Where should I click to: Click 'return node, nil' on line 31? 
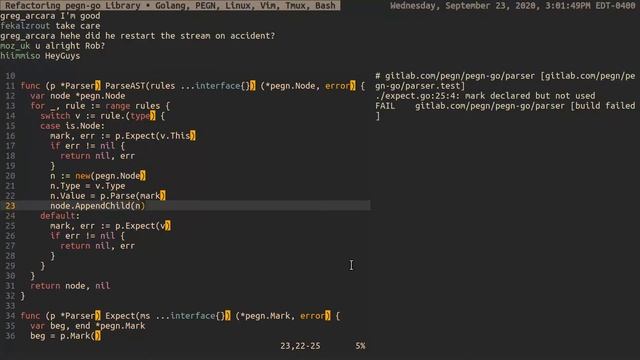point(70,286)
